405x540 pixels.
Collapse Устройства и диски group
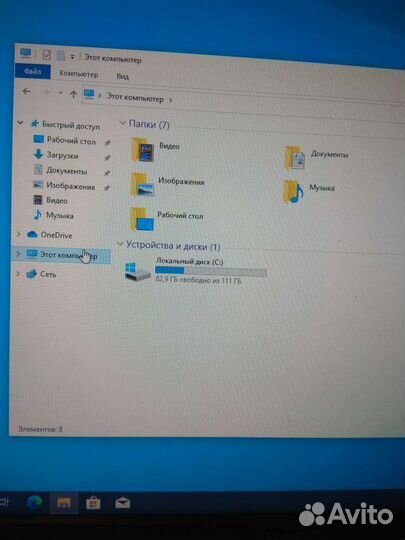[120, 244]
